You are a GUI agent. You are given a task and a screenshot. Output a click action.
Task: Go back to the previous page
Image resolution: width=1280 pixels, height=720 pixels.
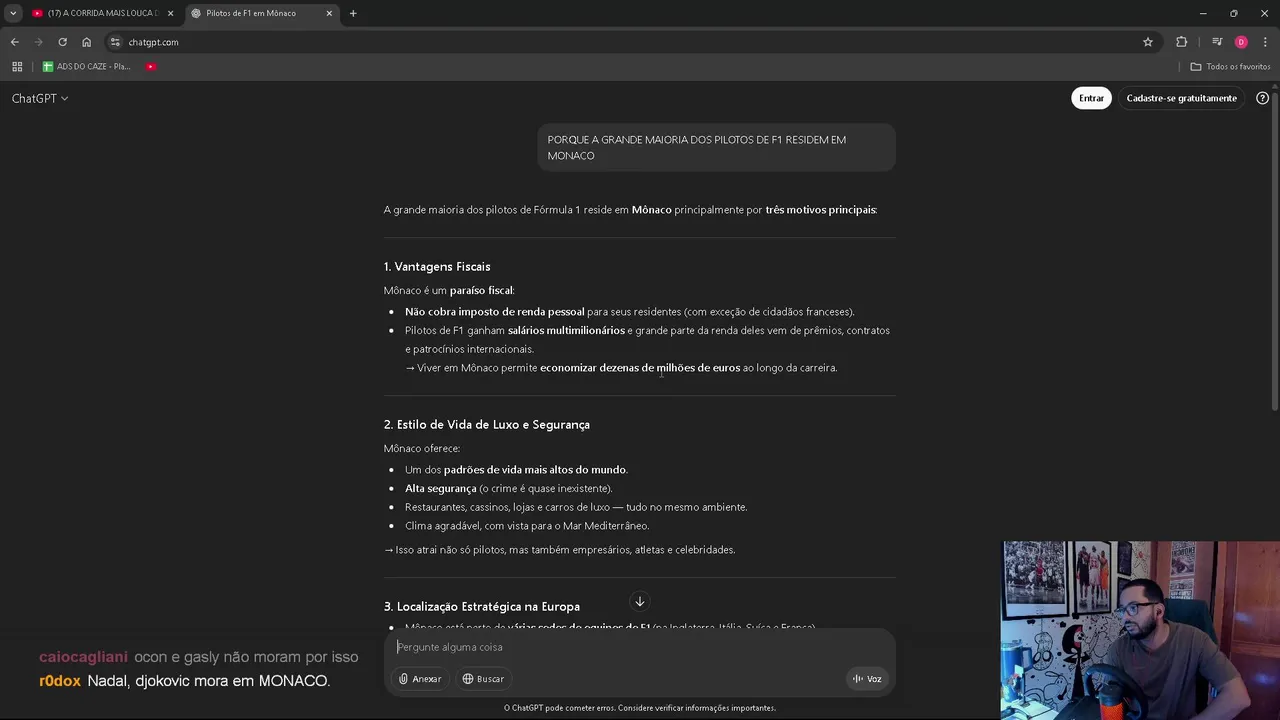pos(14,42)
